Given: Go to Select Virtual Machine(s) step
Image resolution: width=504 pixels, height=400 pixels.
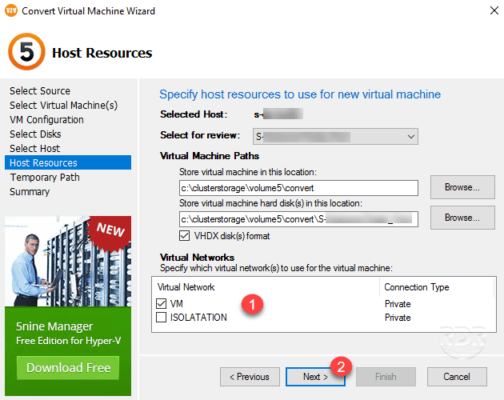Looking at the screenshot, I should (x=63, y=105).
